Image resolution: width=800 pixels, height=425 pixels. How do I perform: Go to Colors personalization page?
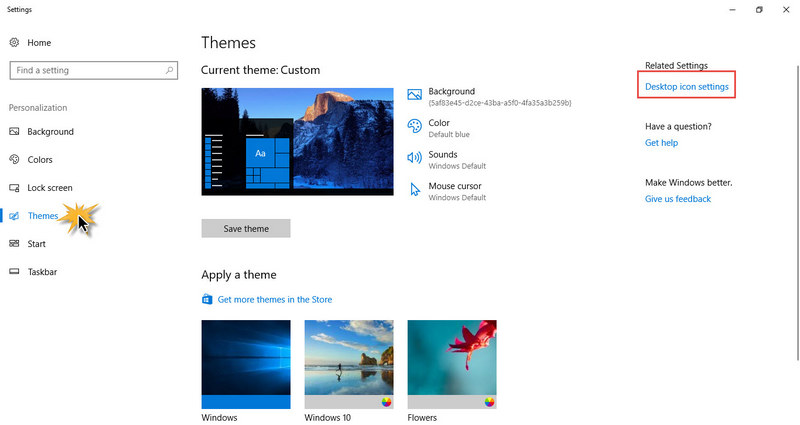click(x=40, y=160)
